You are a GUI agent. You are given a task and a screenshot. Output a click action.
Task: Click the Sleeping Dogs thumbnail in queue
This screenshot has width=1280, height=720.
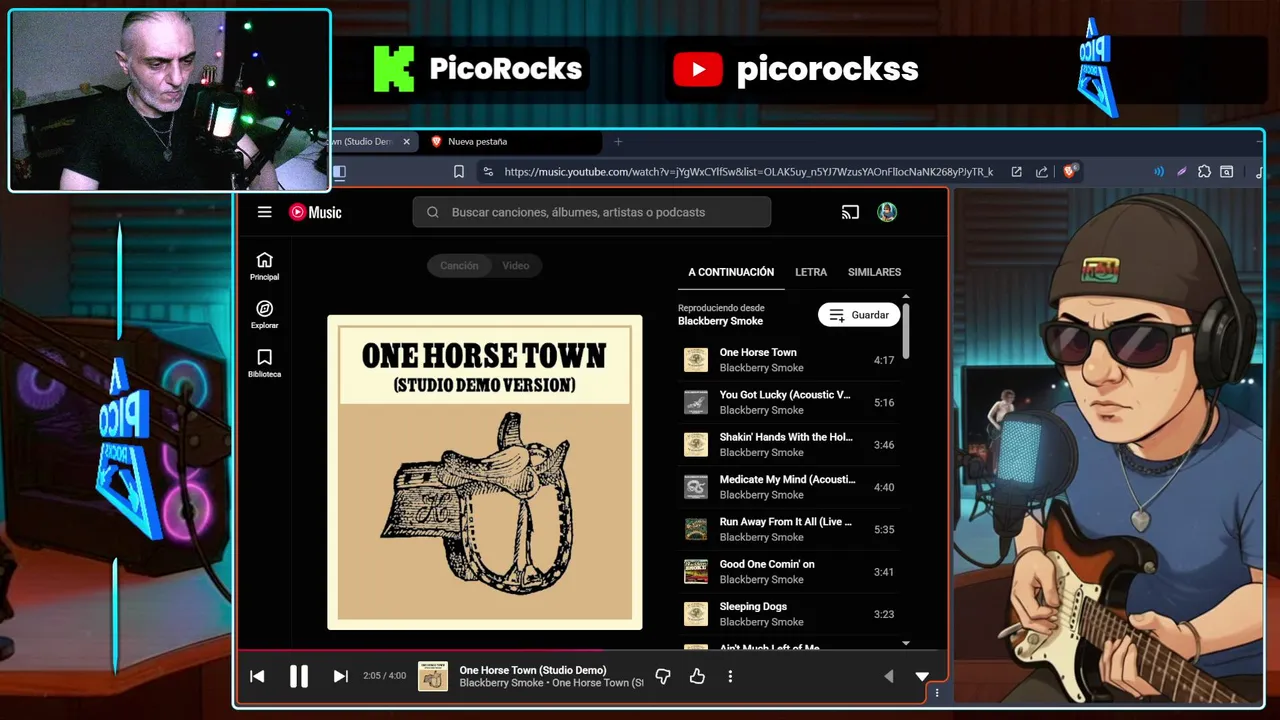696,614
